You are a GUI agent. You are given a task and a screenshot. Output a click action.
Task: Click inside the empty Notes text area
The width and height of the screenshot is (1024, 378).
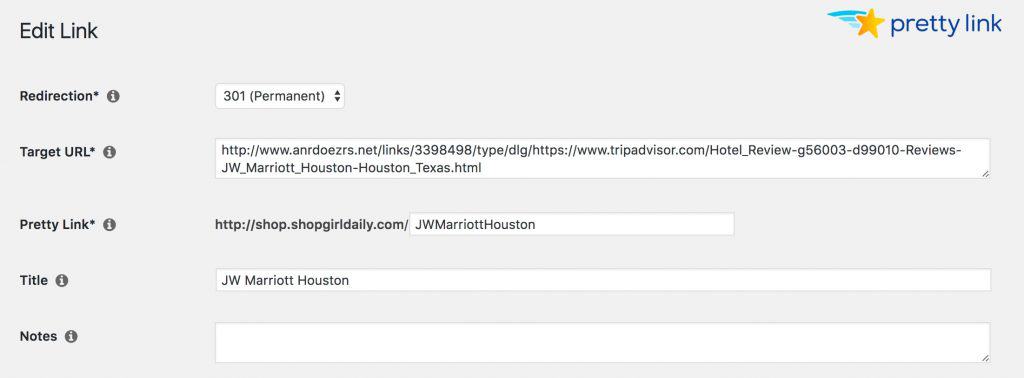point(602,343)
